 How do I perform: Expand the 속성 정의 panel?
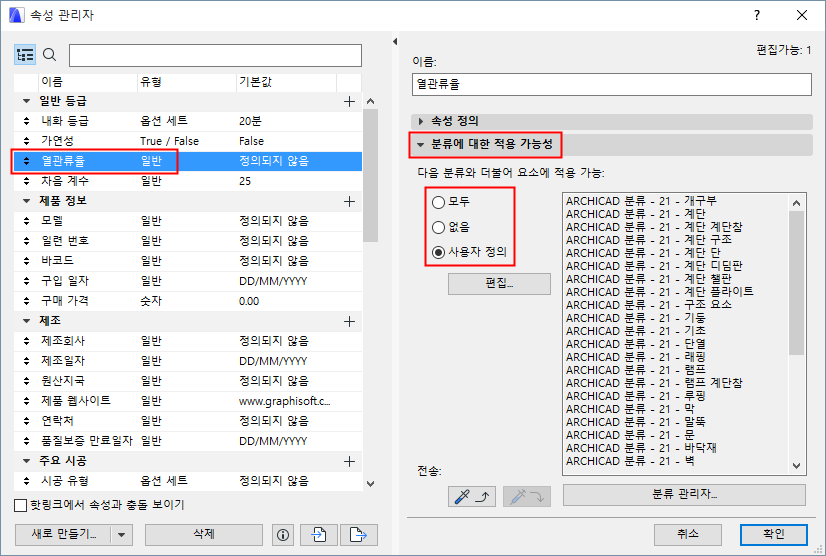tap(421, 121)
